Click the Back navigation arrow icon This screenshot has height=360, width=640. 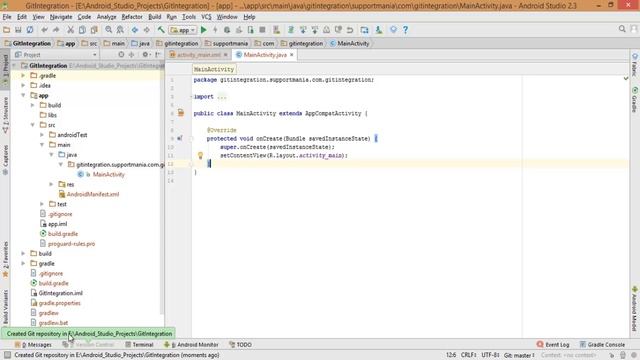pos(135,30)
